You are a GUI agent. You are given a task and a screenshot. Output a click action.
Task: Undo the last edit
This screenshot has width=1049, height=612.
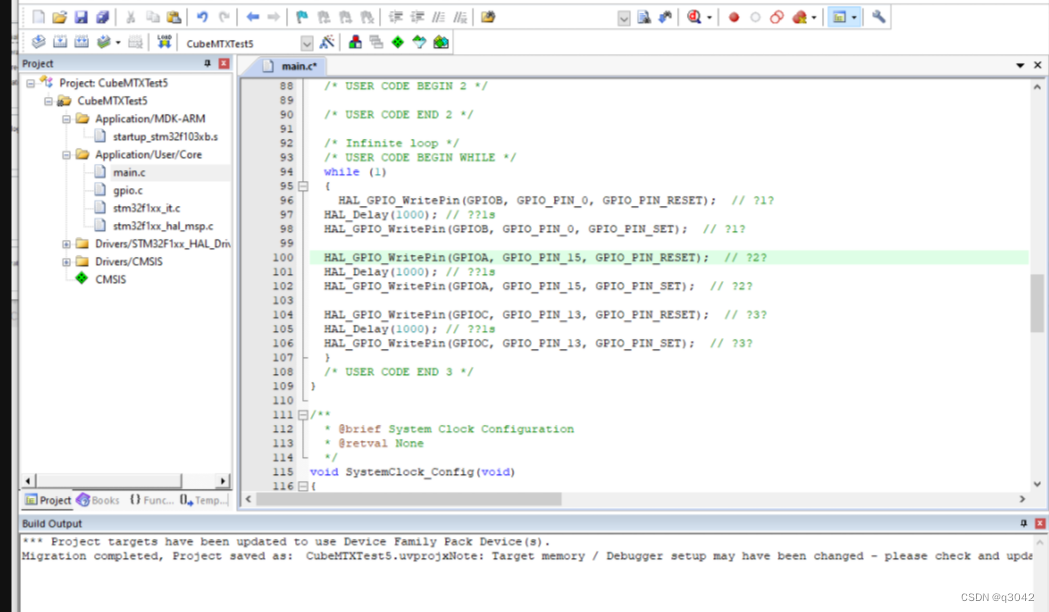(202, 17)
